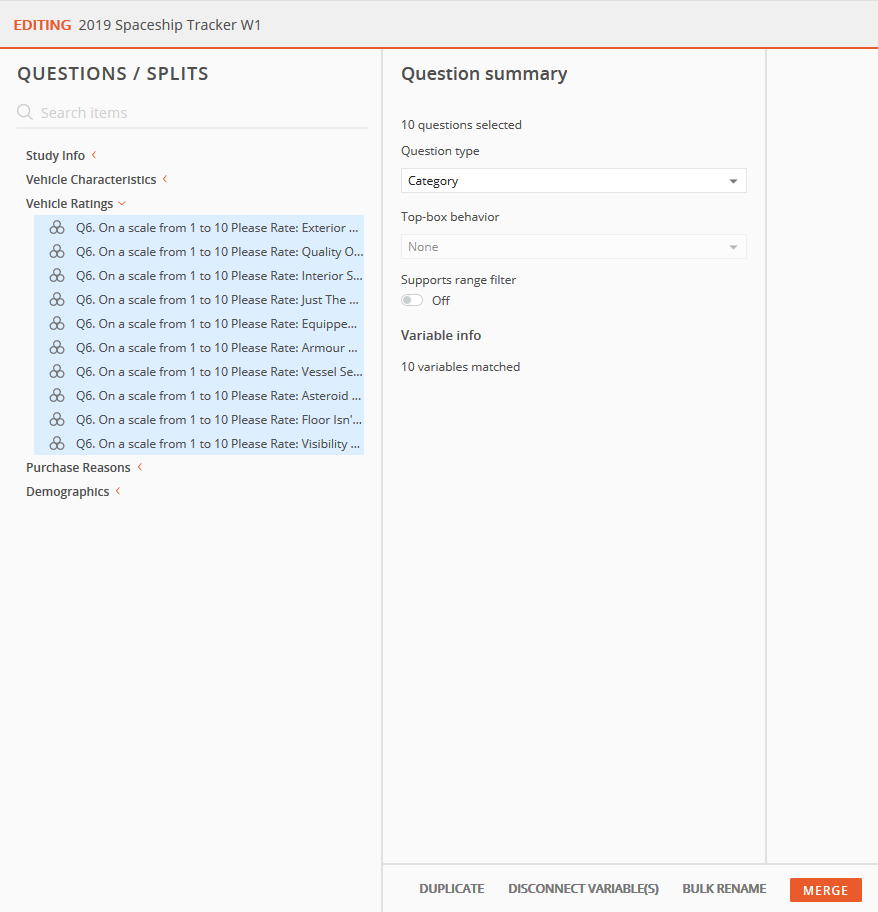
Task: Click the icon beside Q6 Exterior question
Action: [x=57, y=227]
